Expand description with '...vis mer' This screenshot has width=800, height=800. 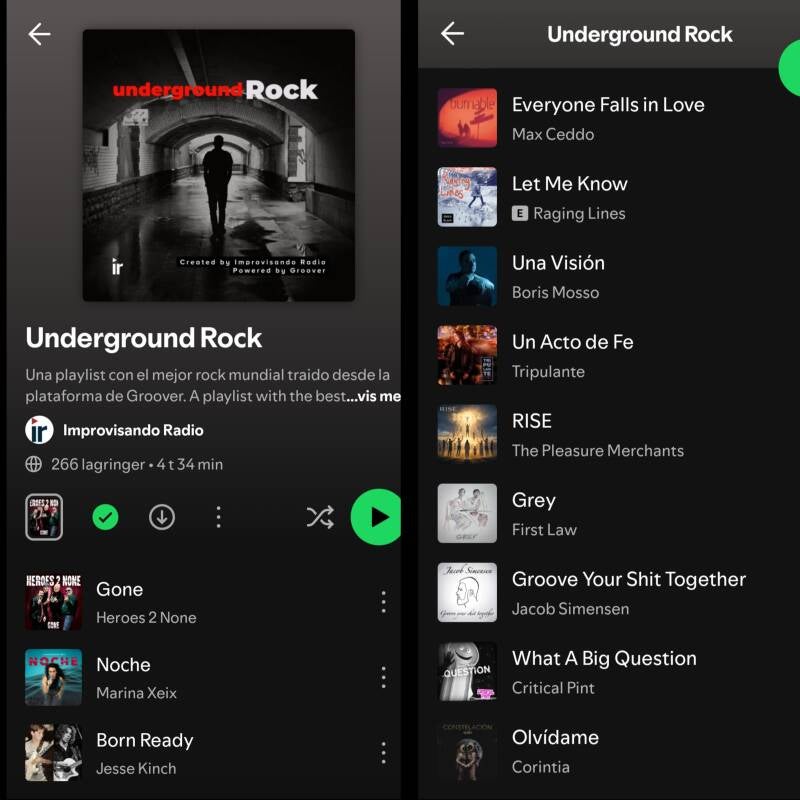point(374,396)
